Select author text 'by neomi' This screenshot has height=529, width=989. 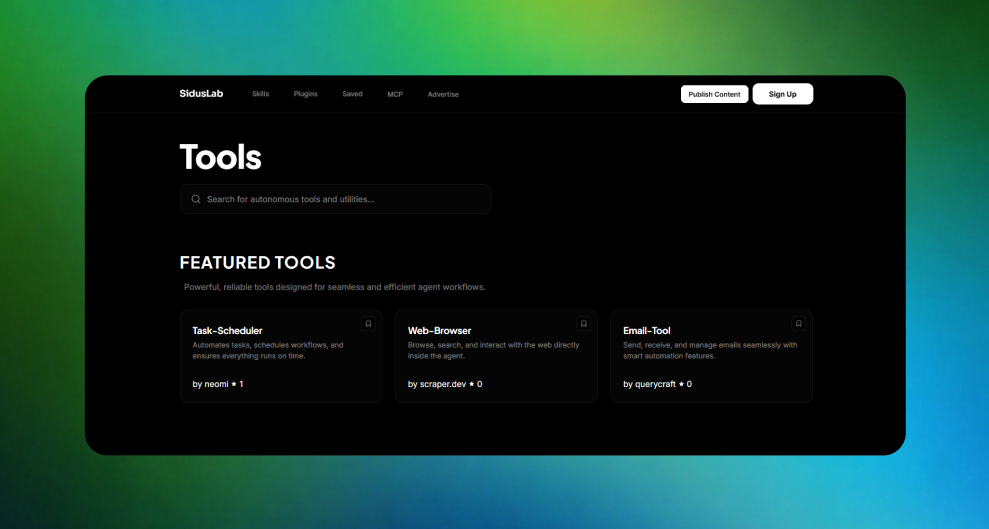211,384
